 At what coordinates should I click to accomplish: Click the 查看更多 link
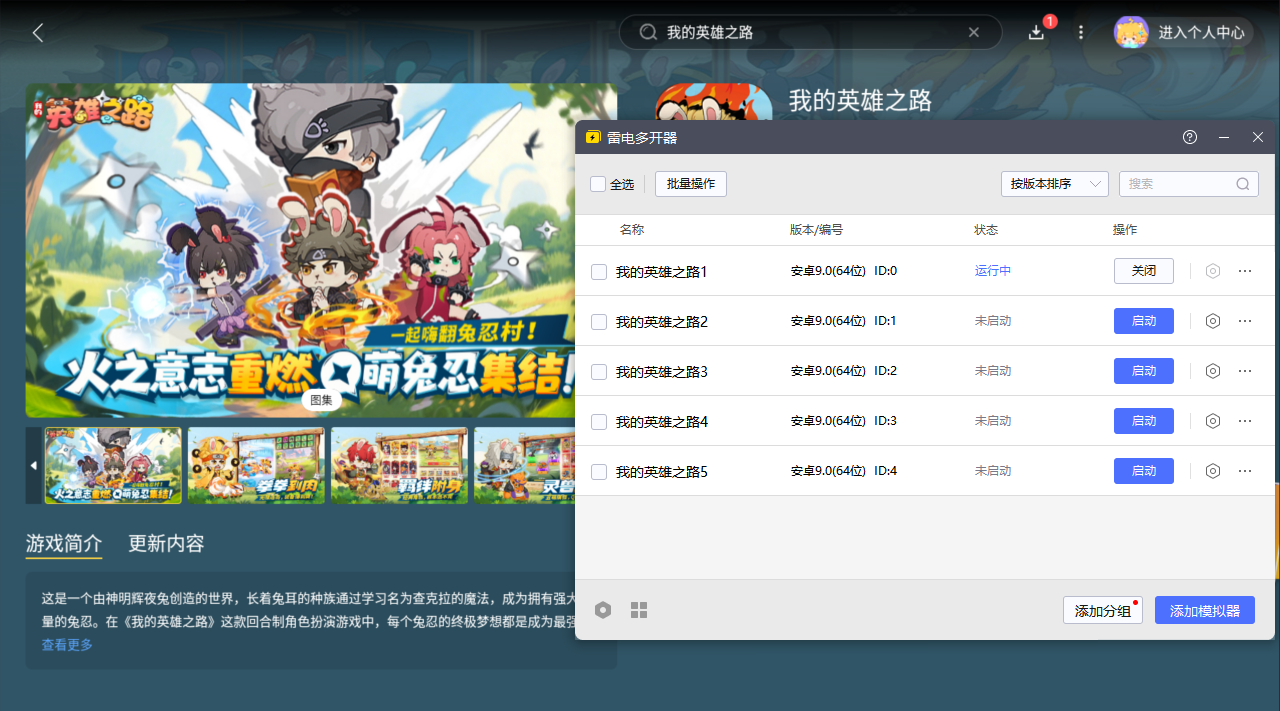point(67,645)
